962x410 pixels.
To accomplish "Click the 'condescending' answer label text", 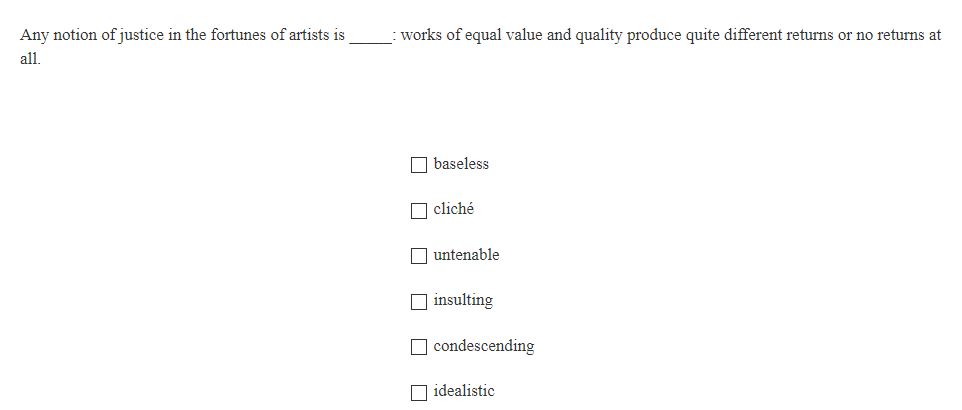I will coord(484,346).
